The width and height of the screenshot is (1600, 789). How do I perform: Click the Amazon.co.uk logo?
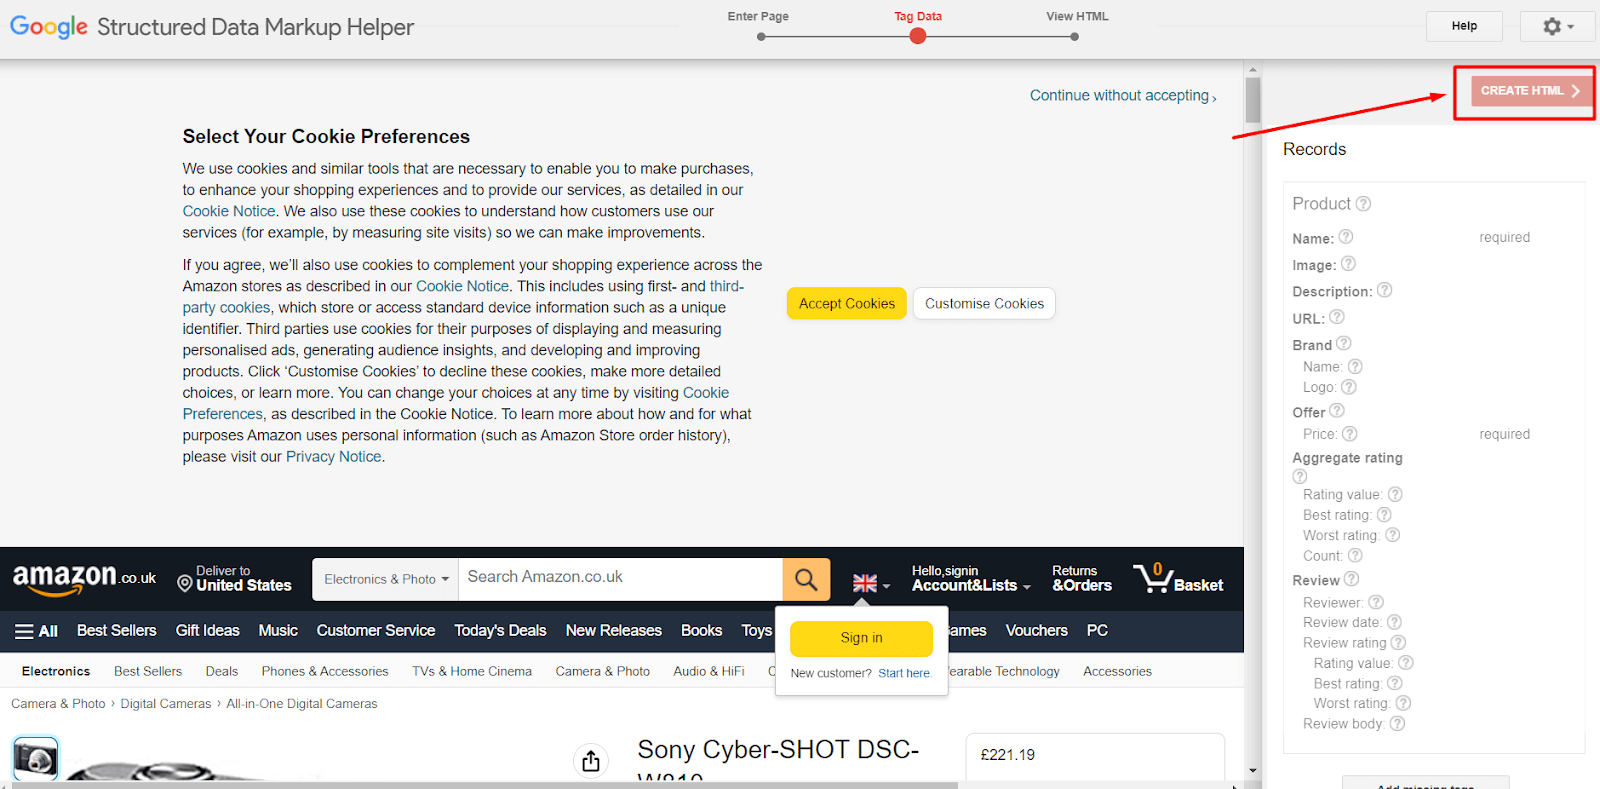(x=84, y=578)
